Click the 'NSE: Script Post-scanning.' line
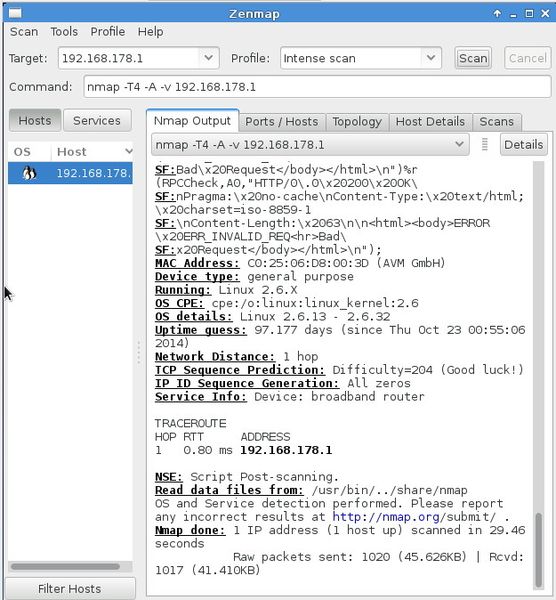 tap(247, 477)
